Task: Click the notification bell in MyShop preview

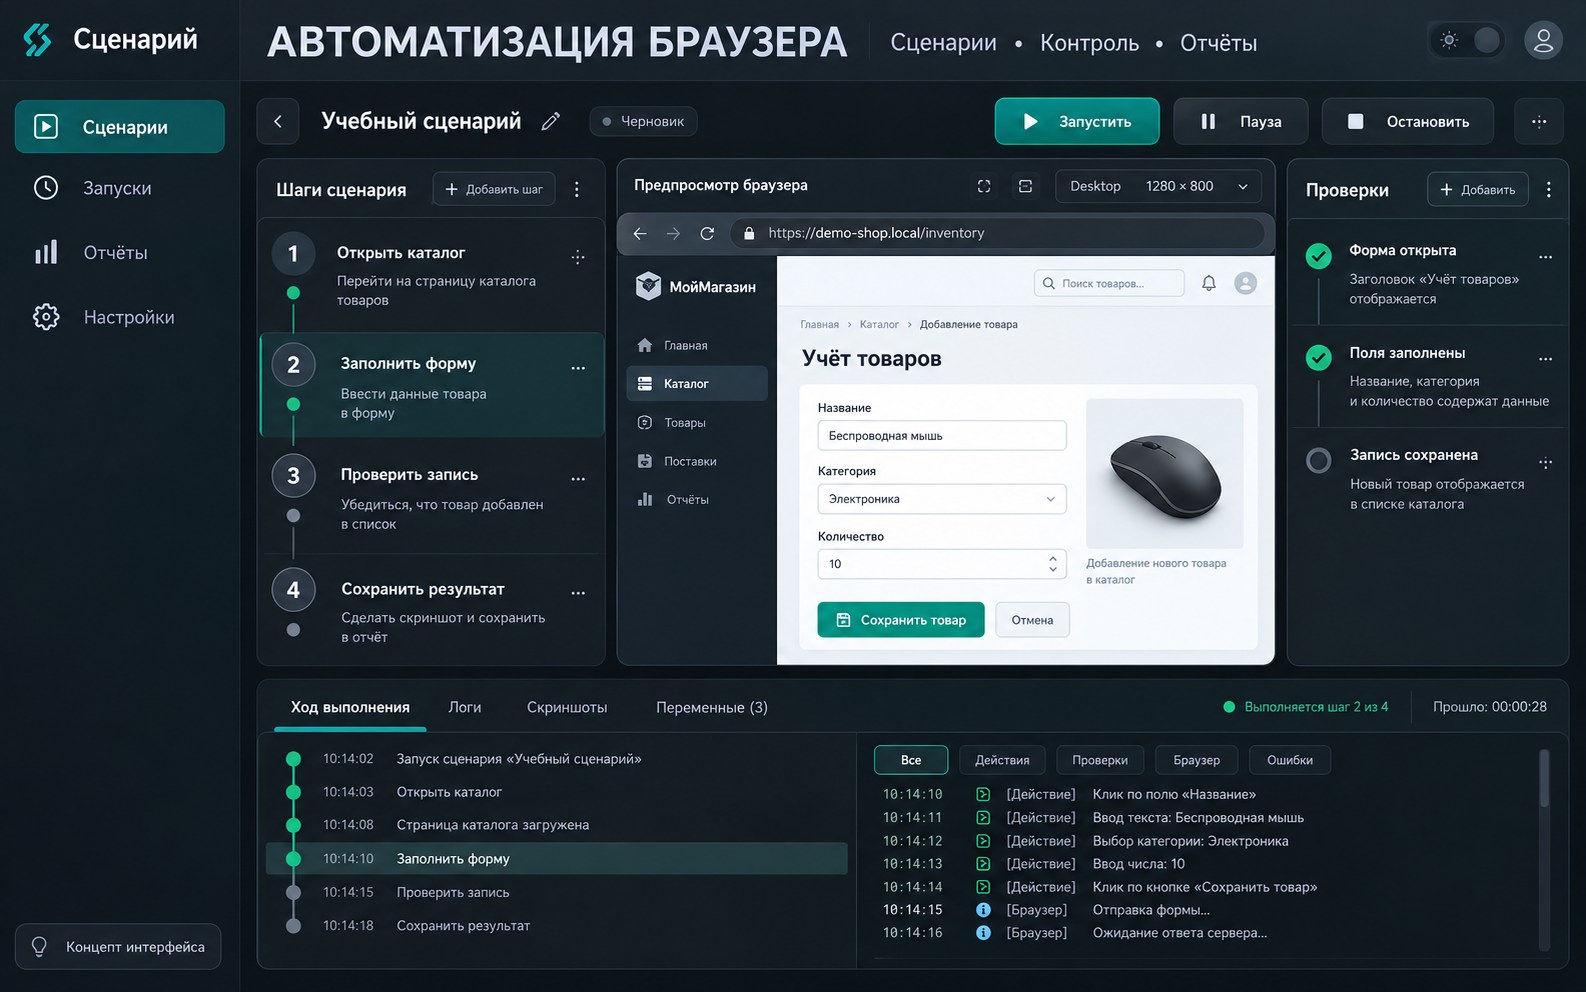Action: 1209,283
